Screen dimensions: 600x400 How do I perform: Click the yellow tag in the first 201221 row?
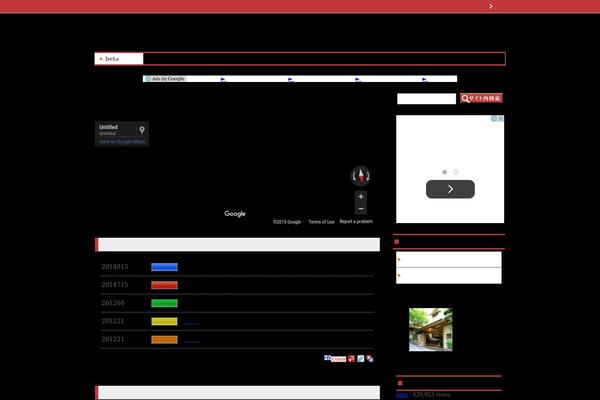pos(164,322)
